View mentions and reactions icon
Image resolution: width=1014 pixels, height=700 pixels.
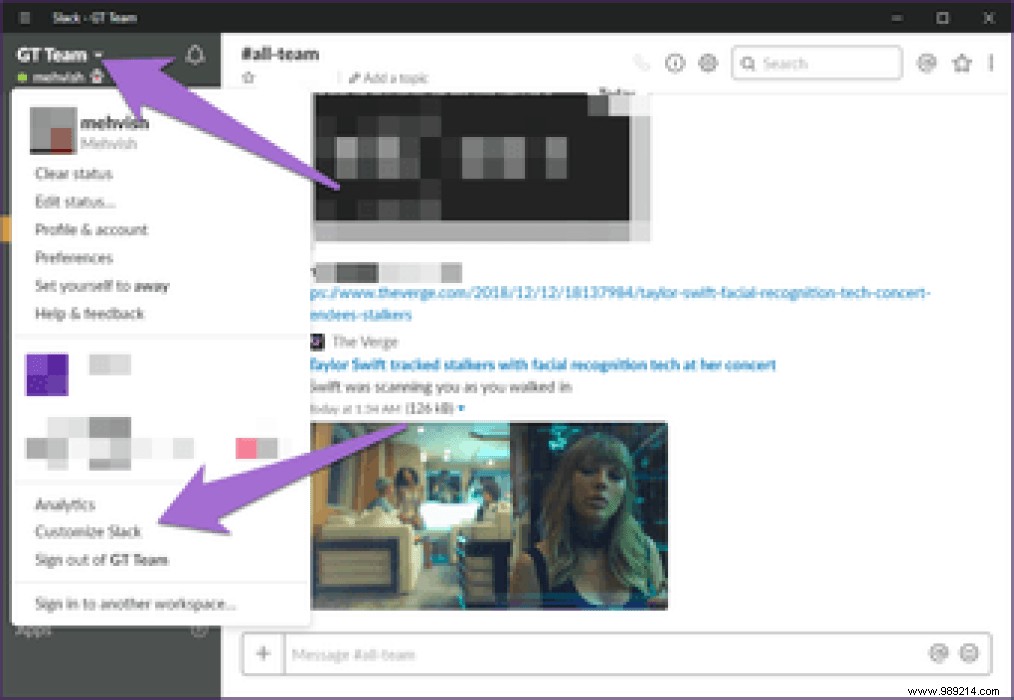click(926, 62)
